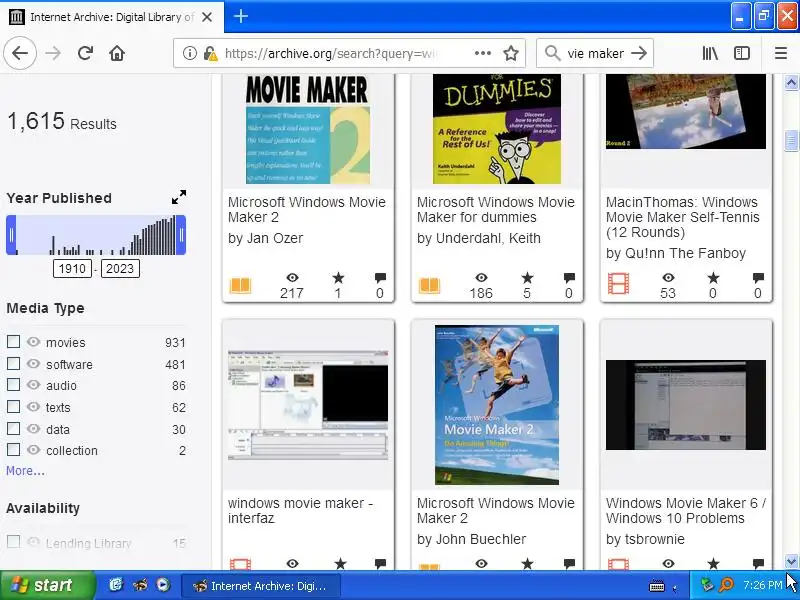This screenshot has width=800, height=600.
Task: Open a new browser tab
Action: 240,16
